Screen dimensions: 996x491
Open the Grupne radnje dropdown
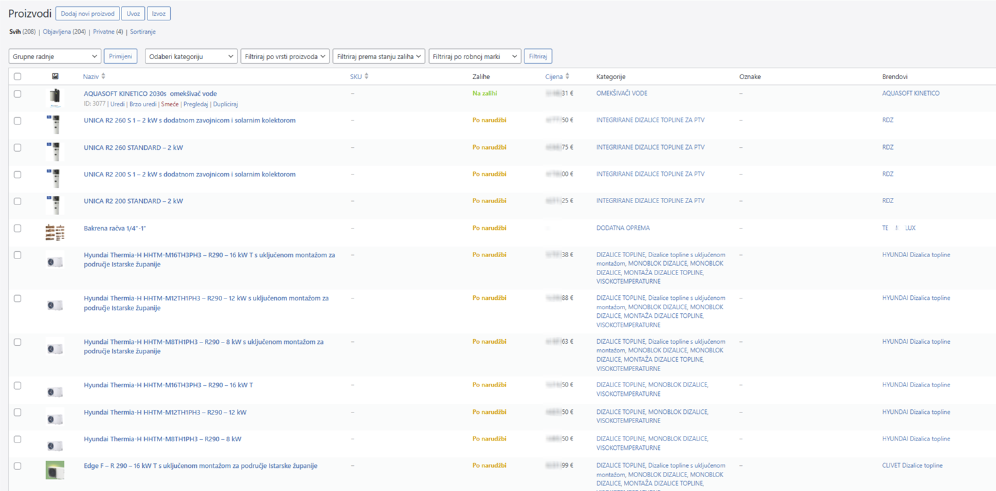tap(55, 57)
